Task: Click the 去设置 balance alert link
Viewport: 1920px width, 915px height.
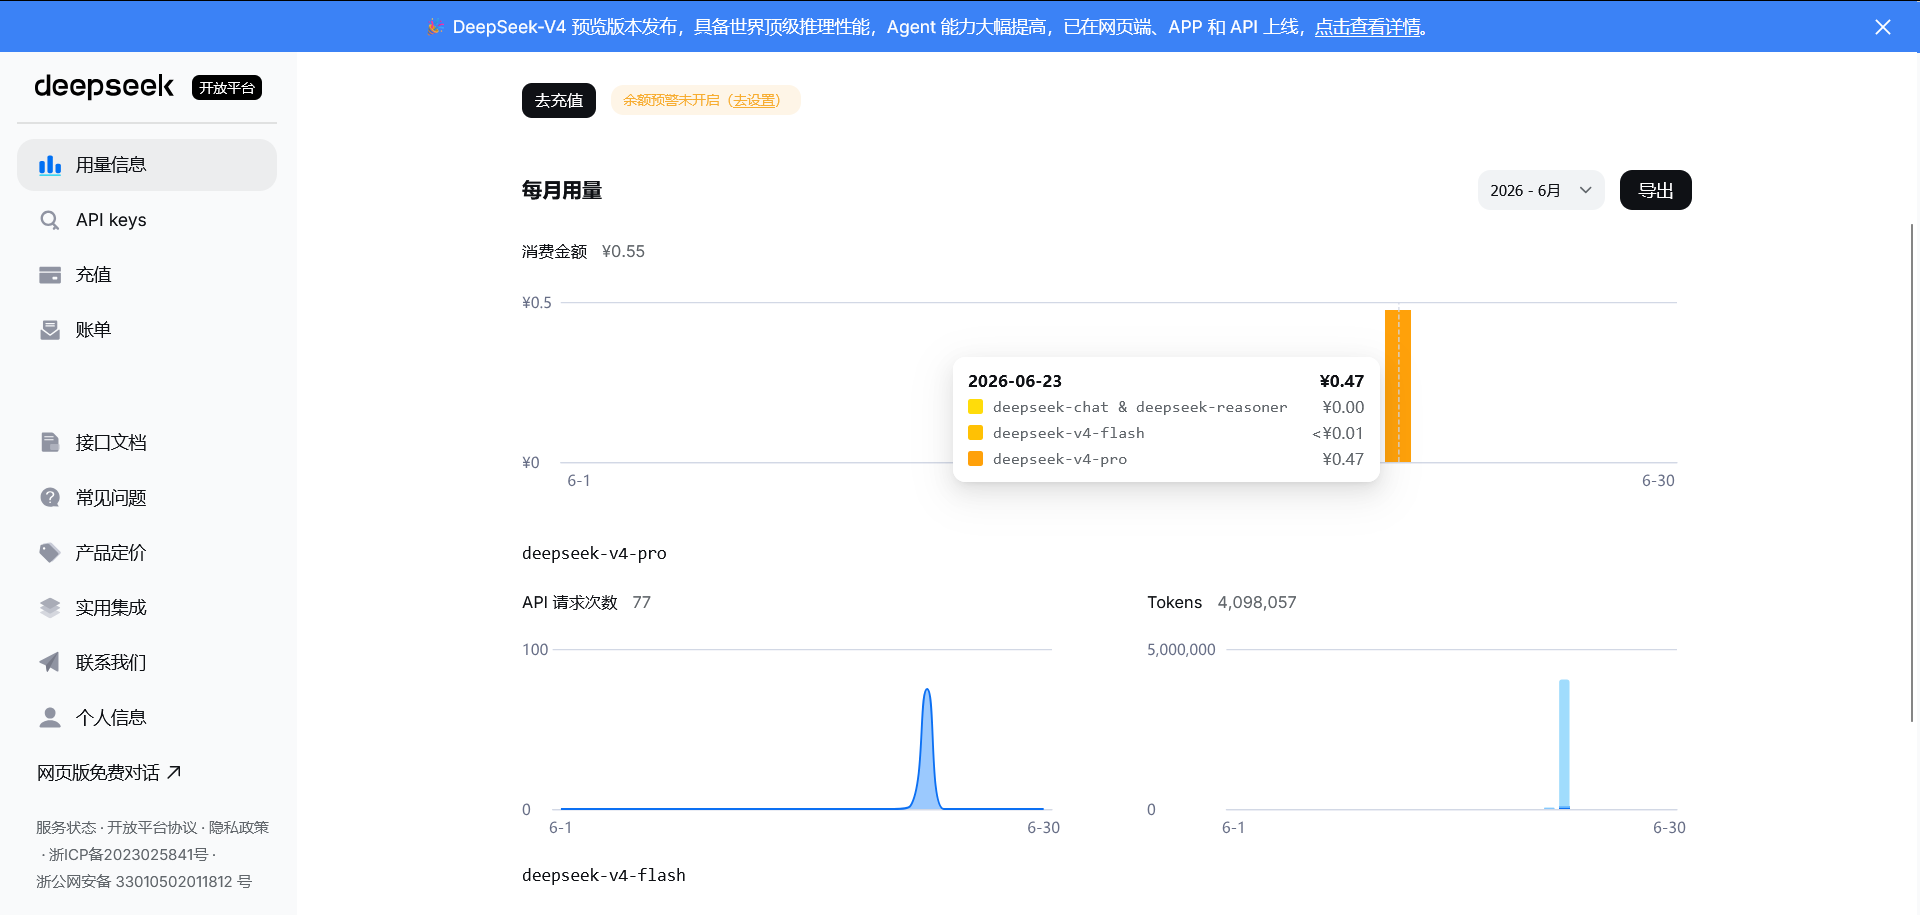Action: 756,100
